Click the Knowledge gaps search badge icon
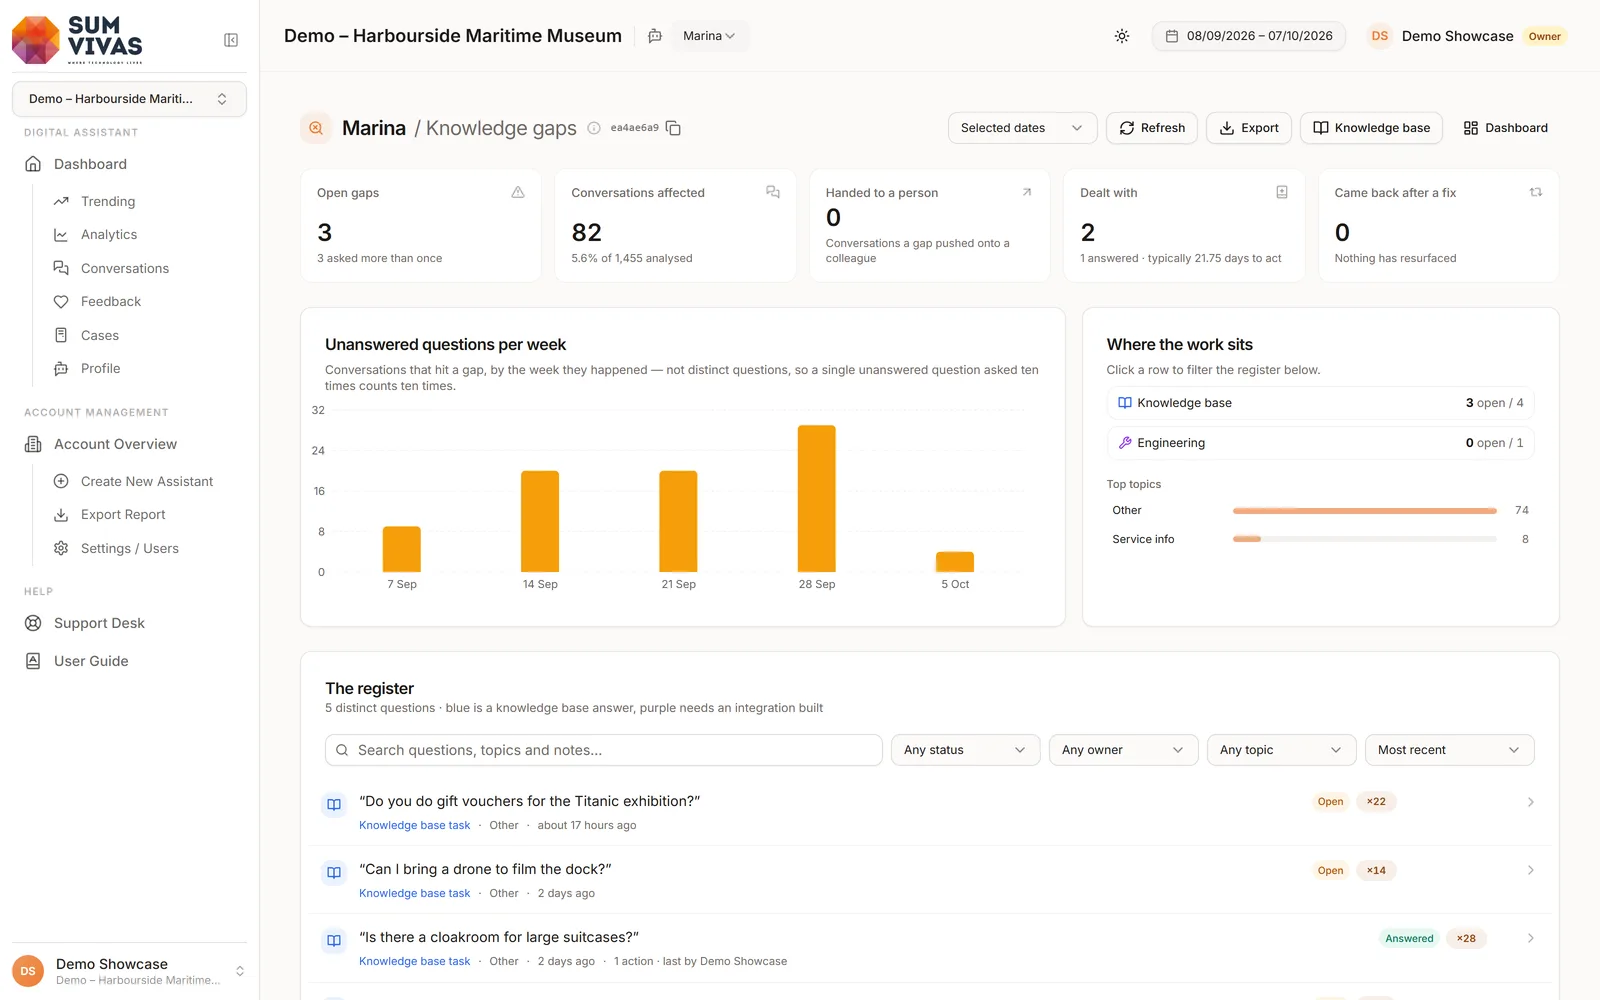The width and height of the screenshot is (1600, 1000). pyautogui.click(x=316, y=128)
